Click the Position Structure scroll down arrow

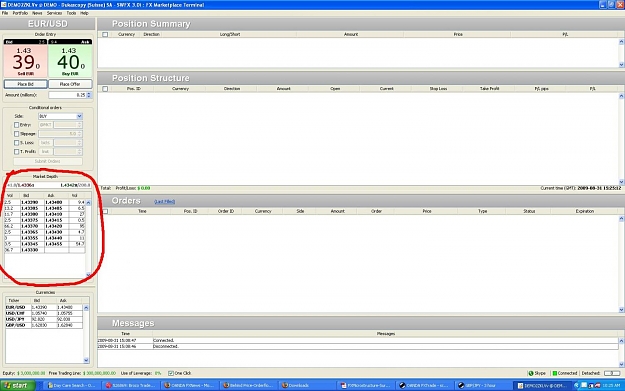pyautogui.click(x=621, y=182)
